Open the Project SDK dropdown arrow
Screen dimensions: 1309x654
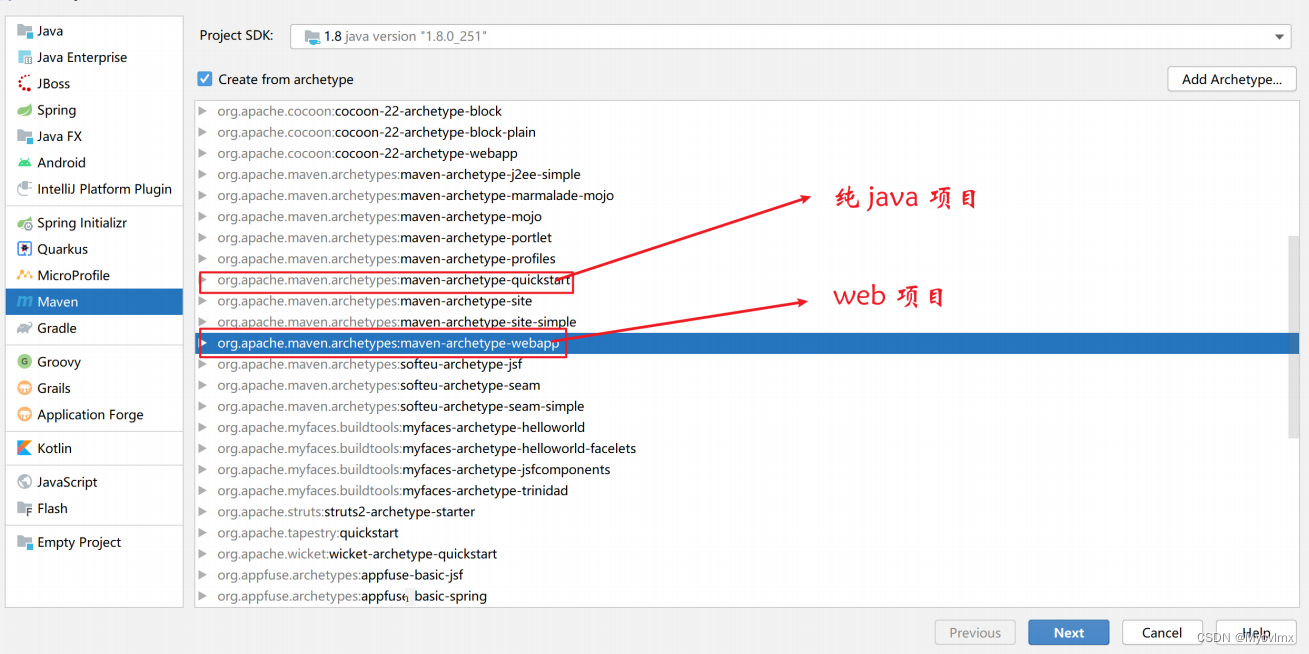[x=1280, y=37]
